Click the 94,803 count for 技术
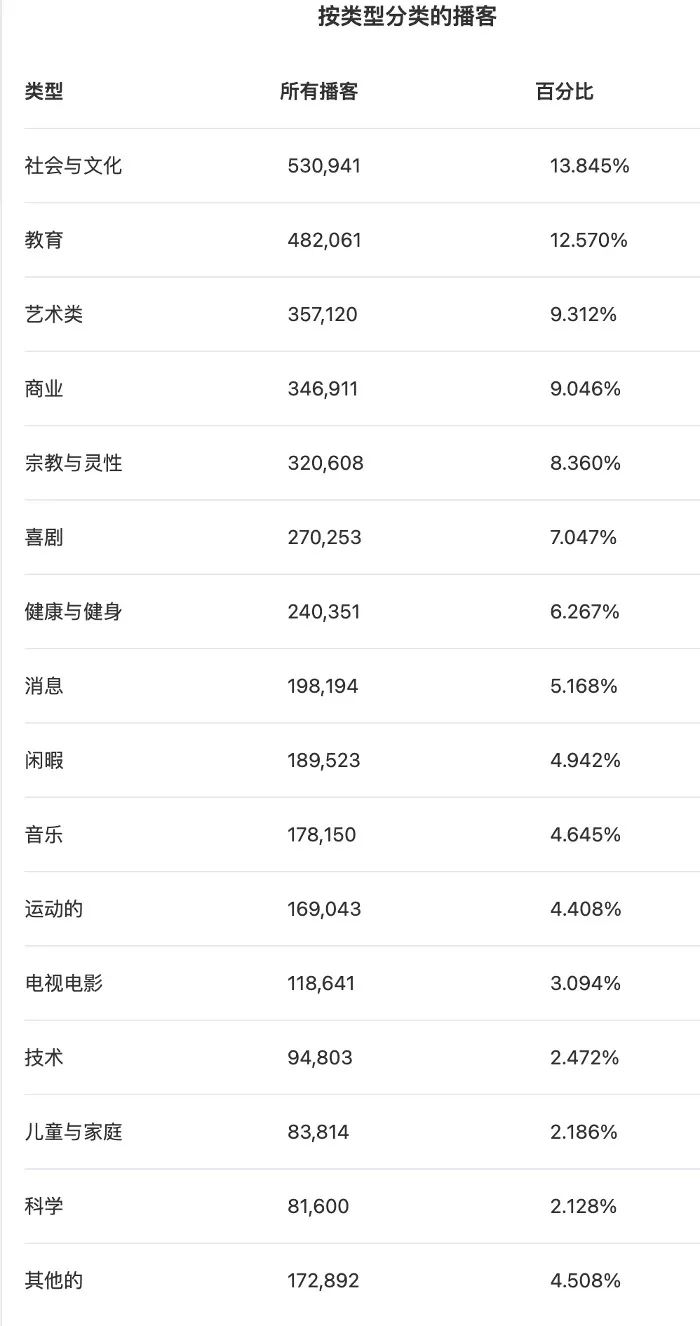This screenshot has width=700, height=1326. (x=320, y=1058)
